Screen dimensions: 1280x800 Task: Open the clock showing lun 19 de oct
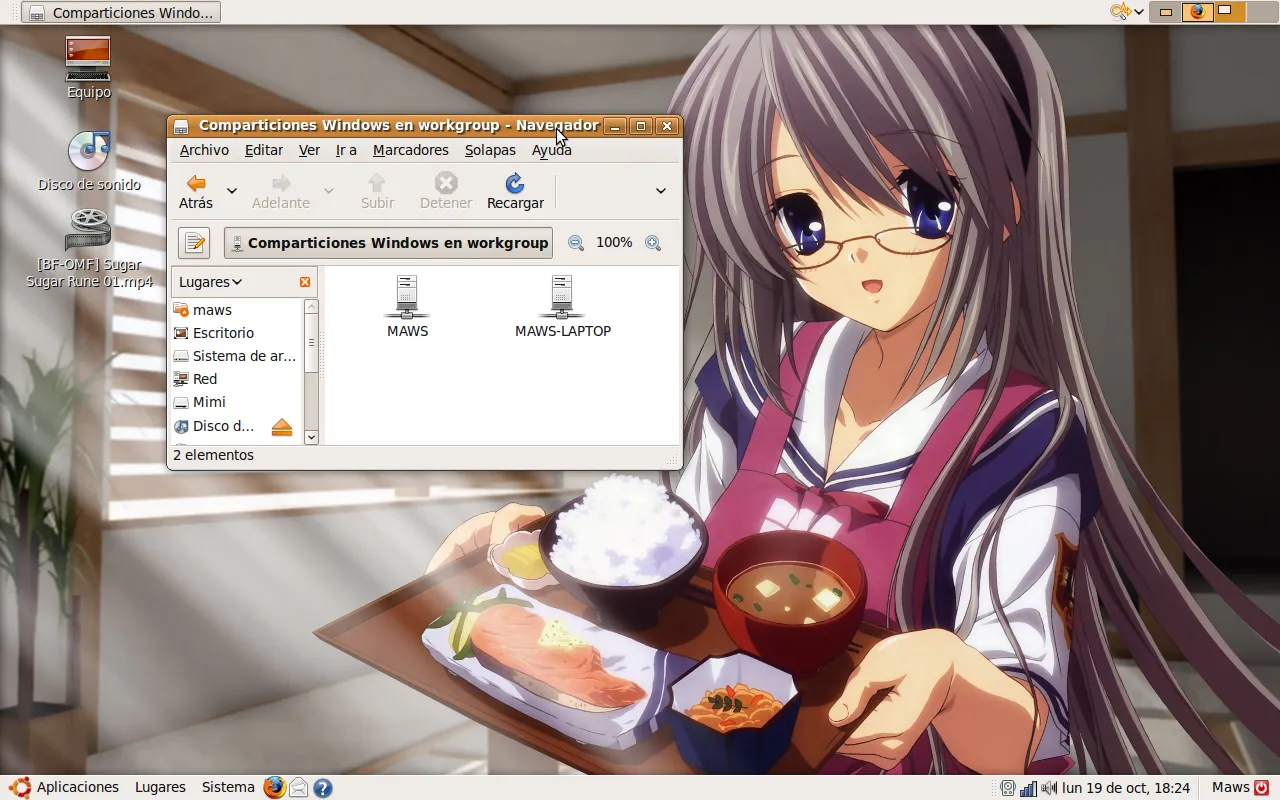(x=1126, y=788)
